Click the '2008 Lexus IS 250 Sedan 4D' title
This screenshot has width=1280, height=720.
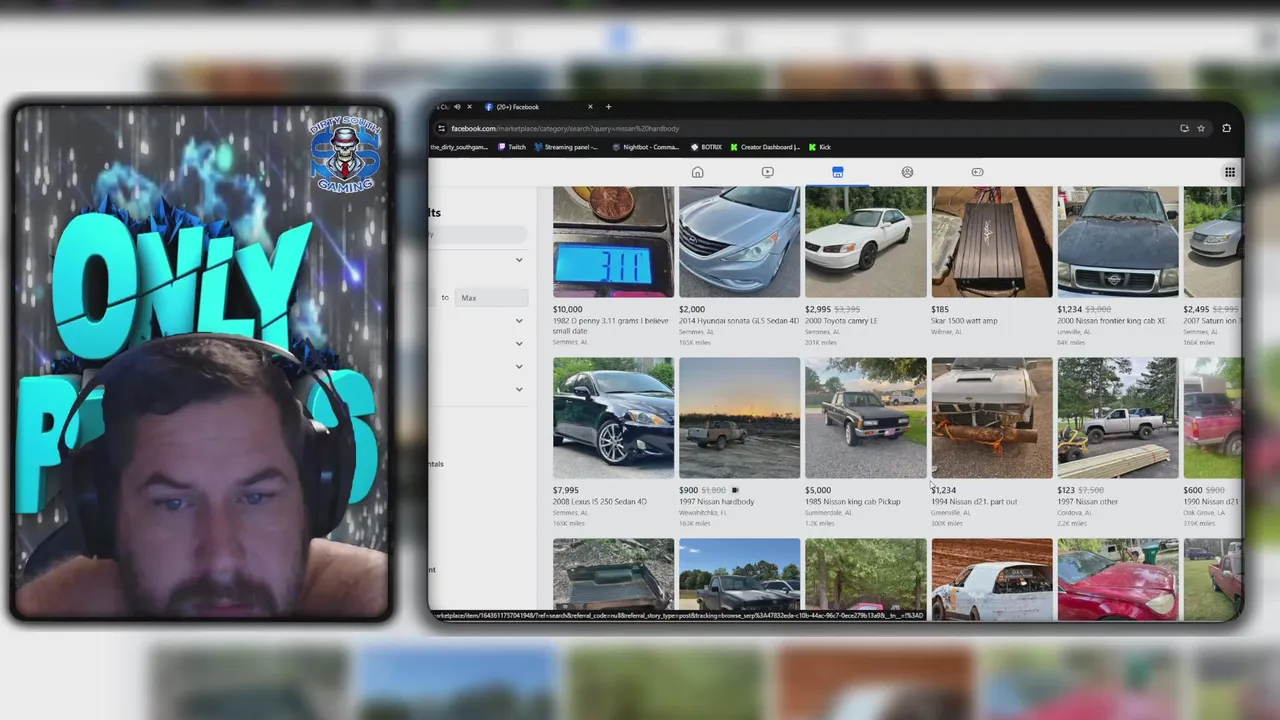pyautogui.click(x=600, y=502)
